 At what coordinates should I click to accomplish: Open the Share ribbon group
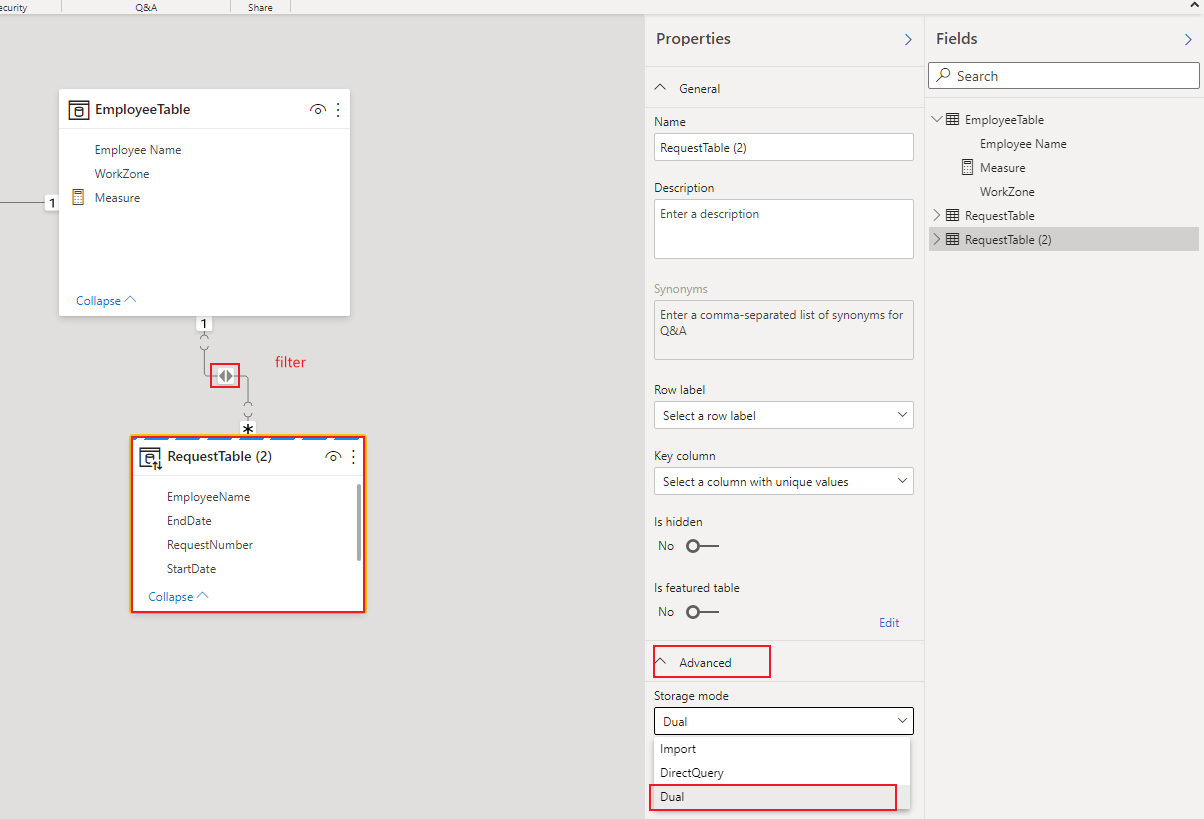260,6
